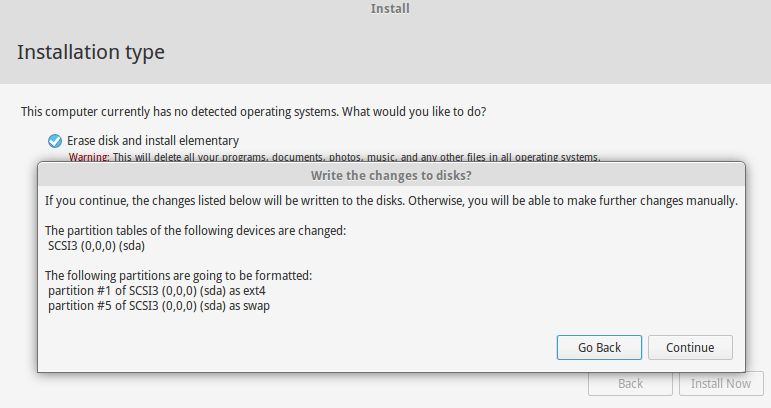
Task: Select the Erase disk and install elementary radio button
Action: [x=54, y=141]
